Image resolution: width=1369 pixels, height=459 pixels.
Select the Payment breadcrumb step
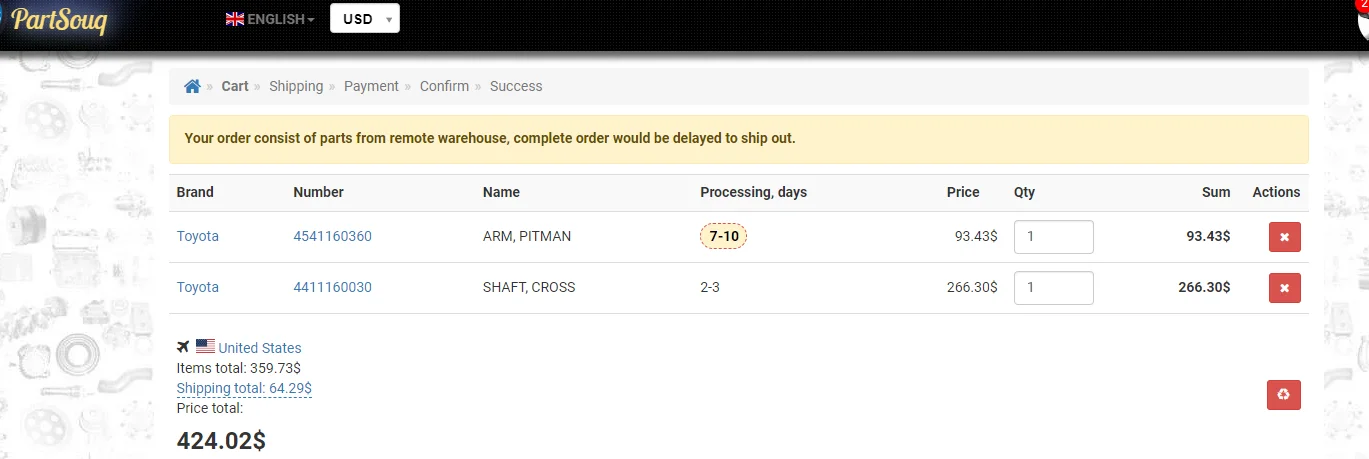pyautogui.click(x=371, y=86)
